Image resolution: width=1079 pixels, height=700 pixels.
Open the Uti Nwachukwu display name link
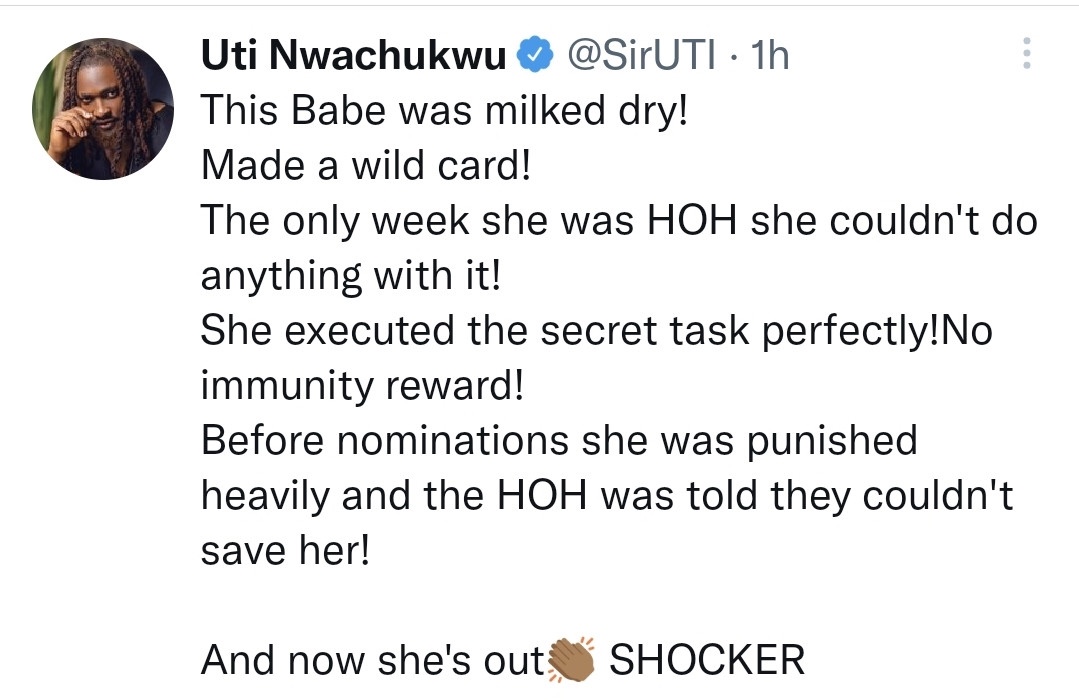[x=354, y=57]
